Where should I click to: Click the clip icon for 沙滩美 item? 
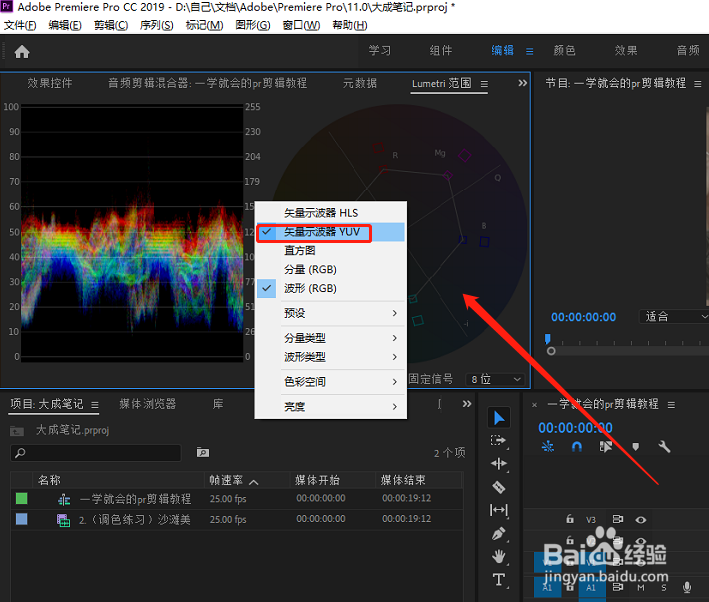[x=63, y=520]
